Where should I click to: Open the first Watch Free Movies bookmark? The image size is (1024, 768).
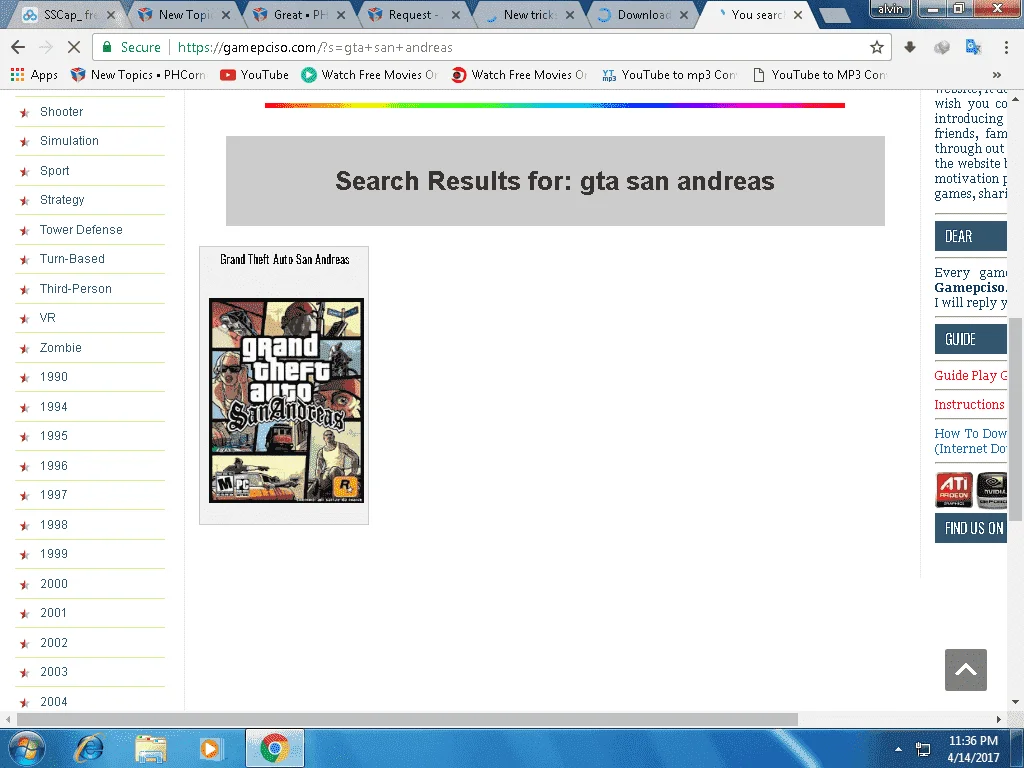coord(370,74)
